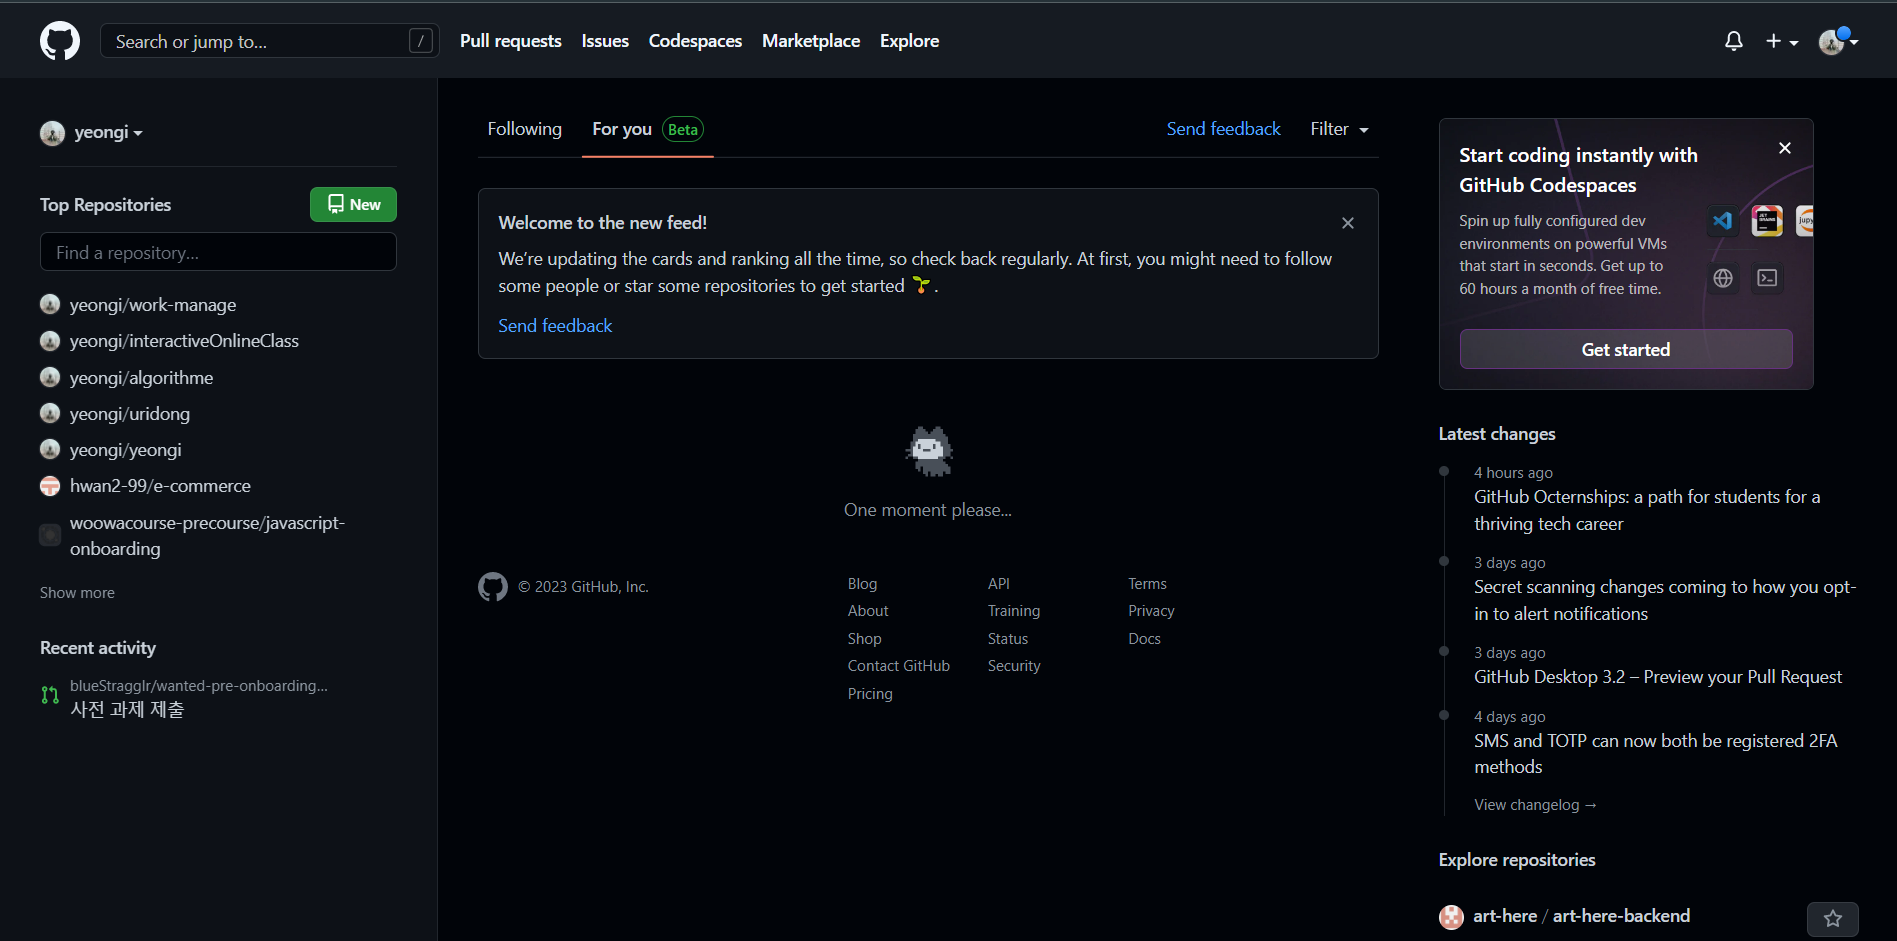Image resolution: width=1897 pixels, height=941 pixels.
Task: Click the terminal icon in Codespaces card
Action: [1767, 278]
